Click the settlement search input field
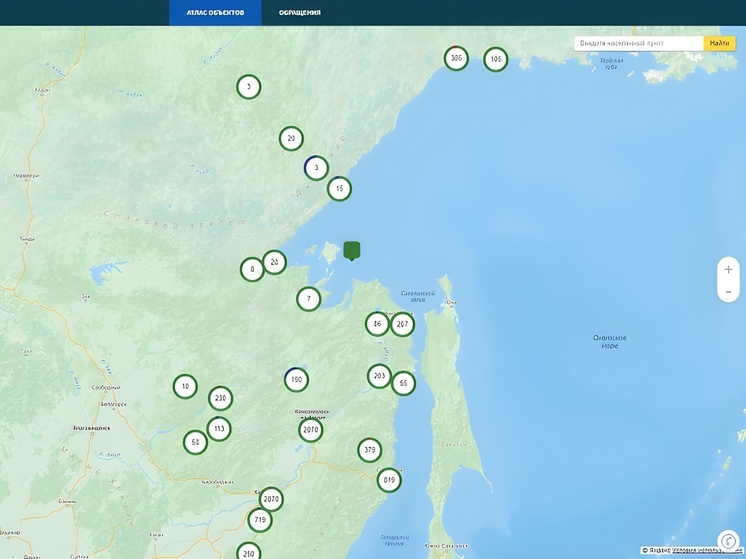This screenshot has height=559, width=746. (x=638, y=43)
